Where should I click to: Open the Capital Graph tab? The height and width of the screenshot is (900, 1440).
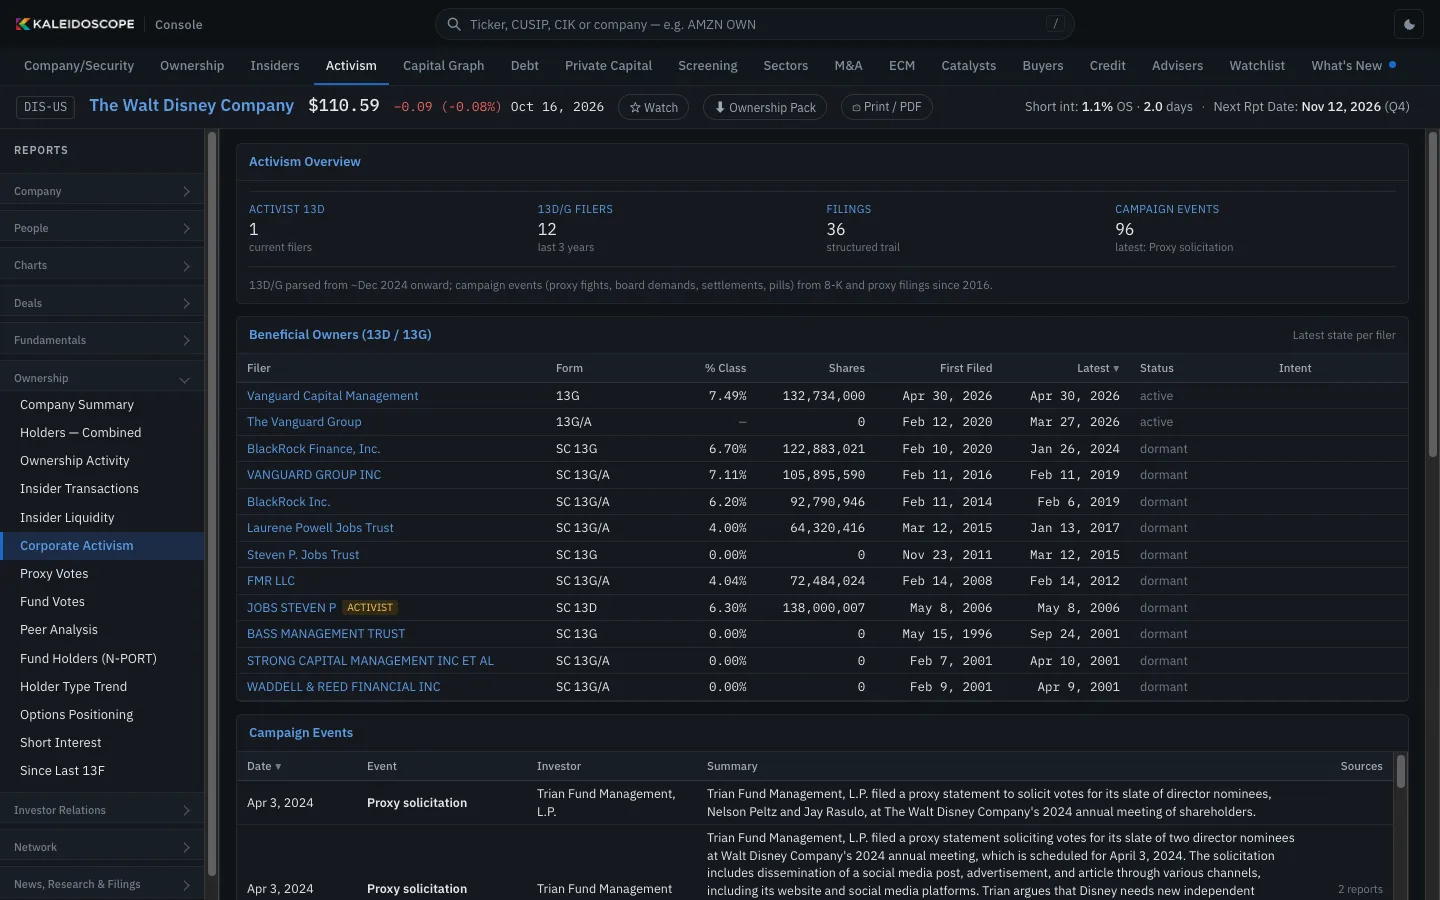click(x=444, y=66)
